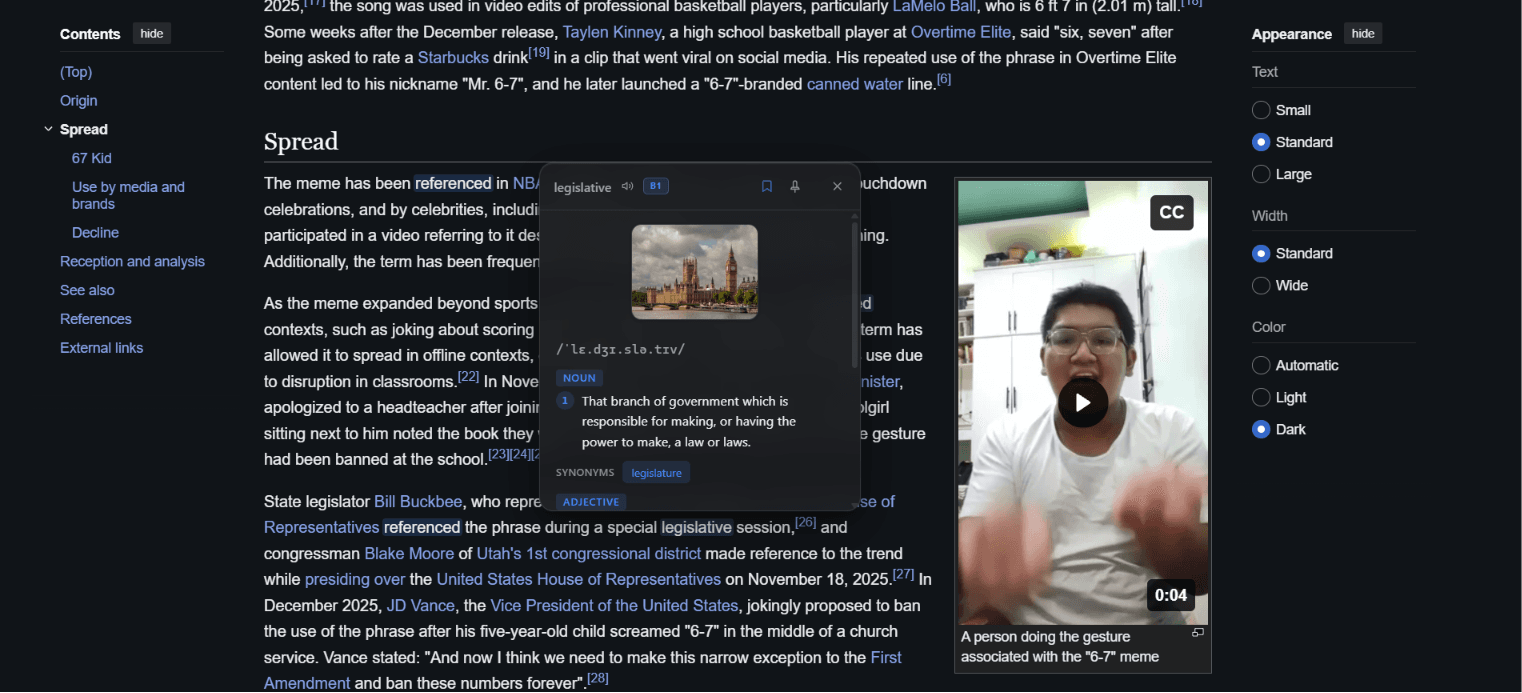
Task: Go to External links in Contents
Action: 101,348
